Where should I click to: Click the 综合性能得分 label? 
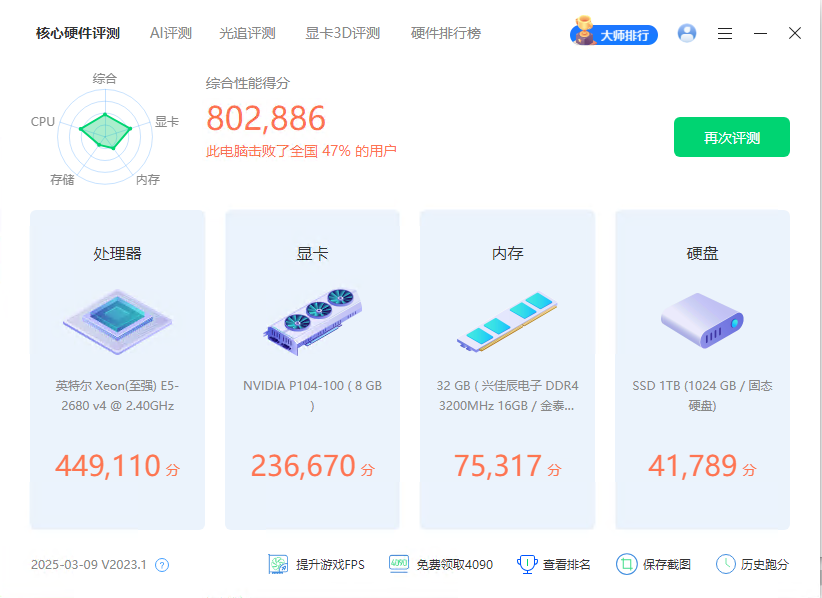coord(247,83)
